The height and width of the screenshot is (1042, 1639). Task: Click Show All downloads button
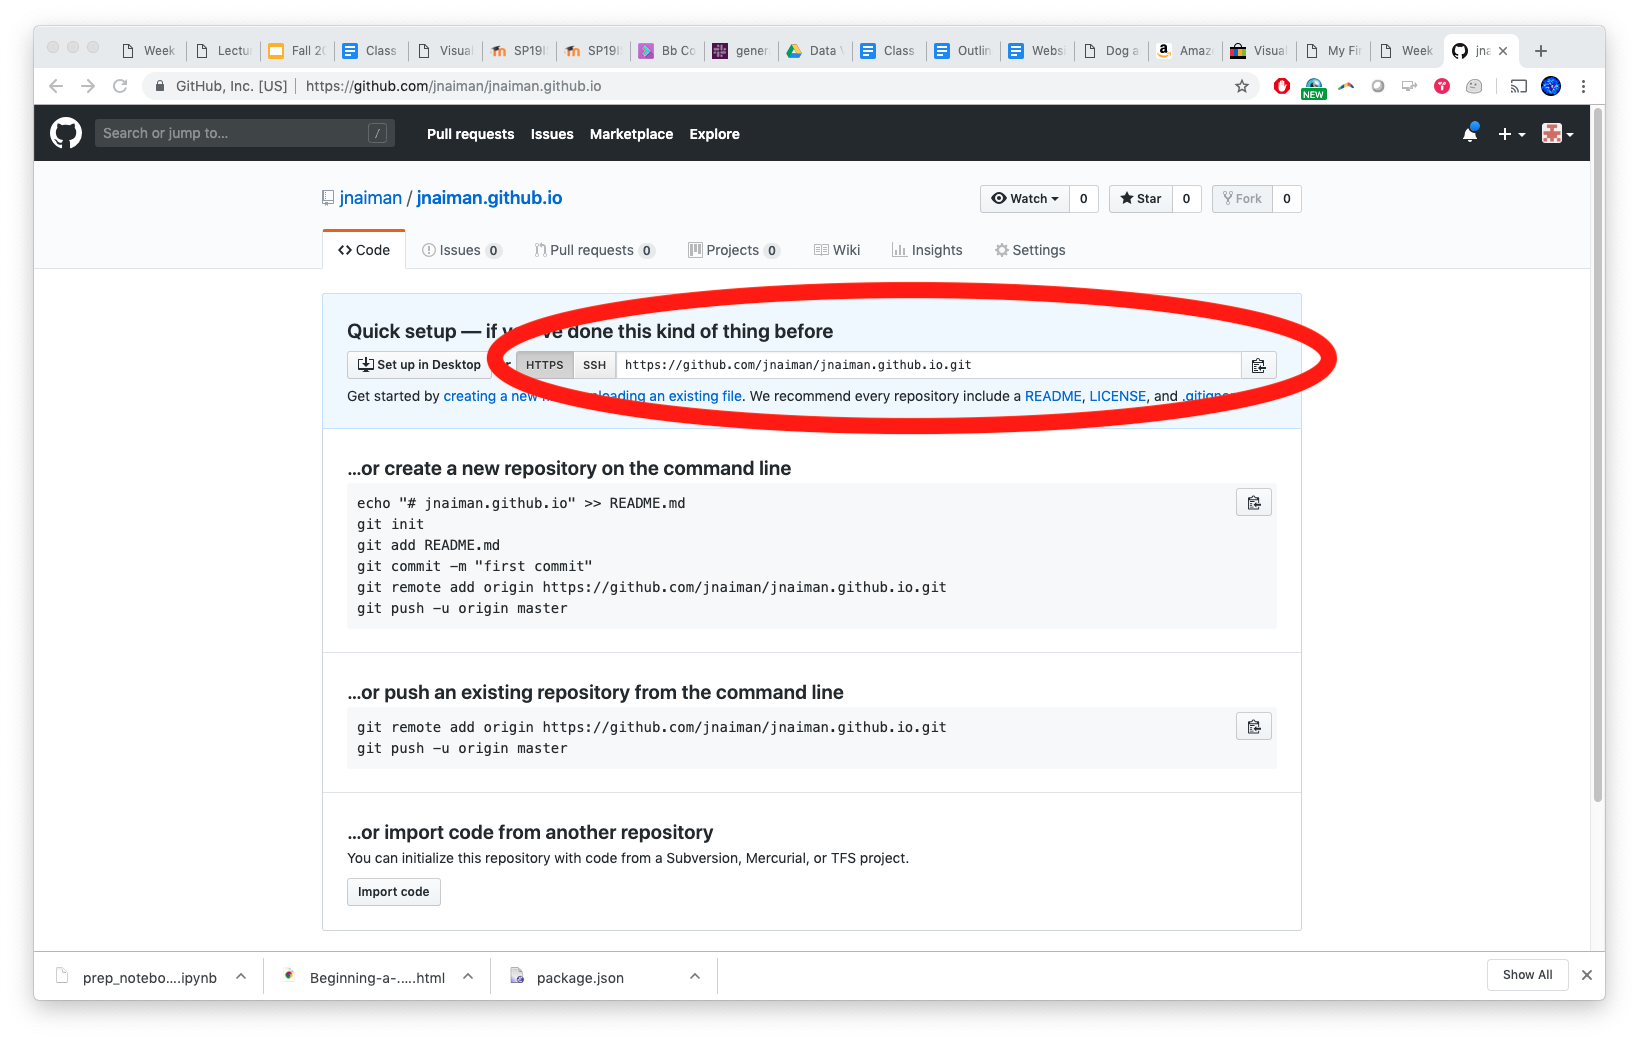pyautogui.click(x=1527, y=975)
